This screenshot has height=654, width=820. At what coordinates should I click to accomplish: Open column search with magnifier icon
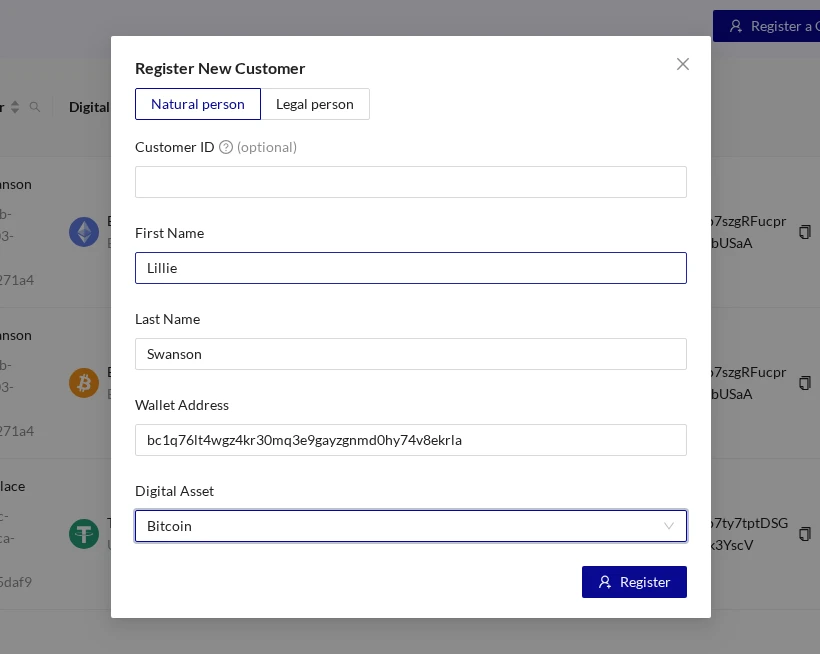point(35,107)
